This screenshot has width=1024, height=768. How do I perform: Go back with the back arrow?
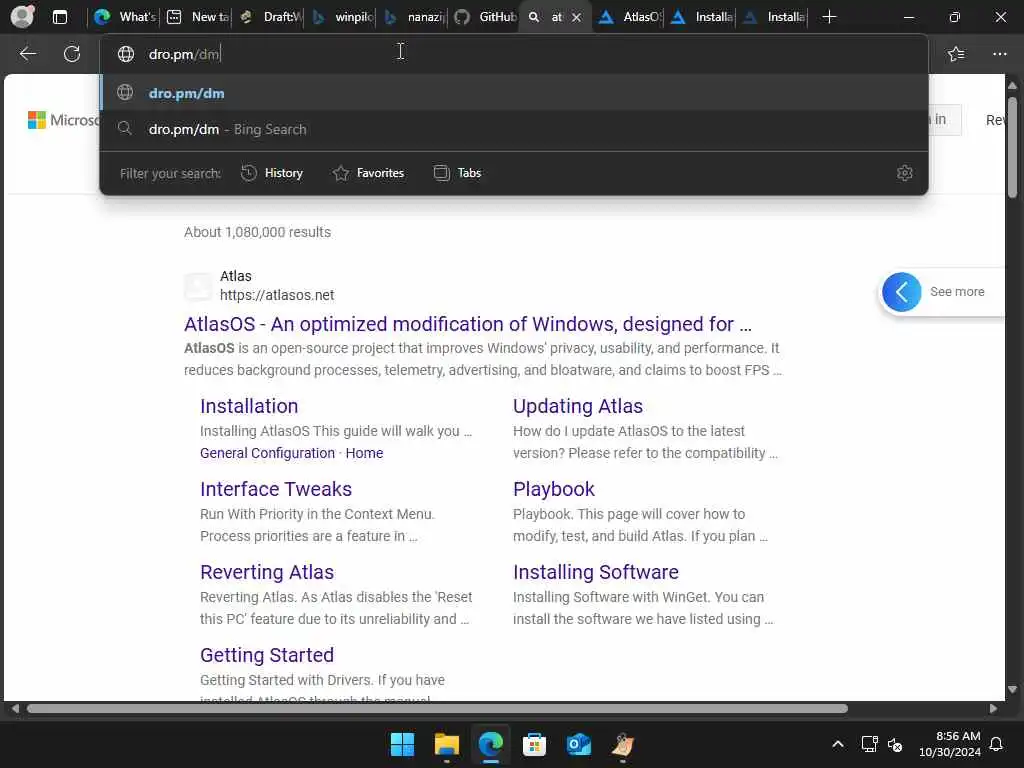click(27, 54)
